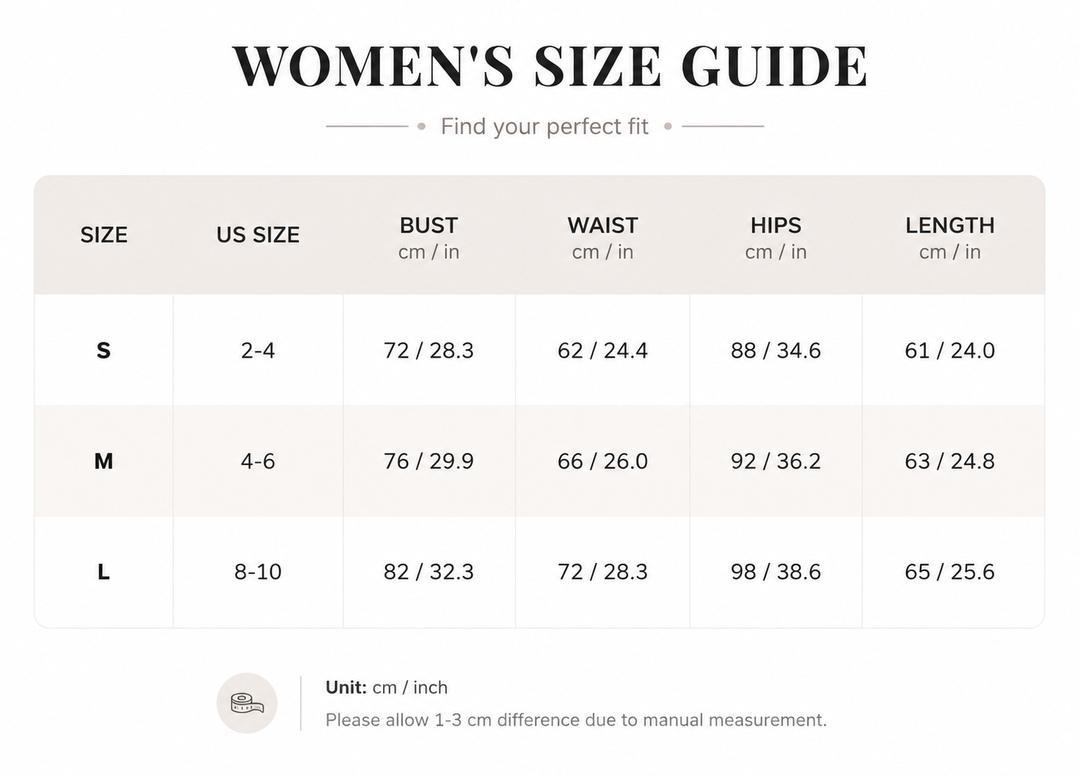Select the size L row label
Image resolution: width=1080 pixels, height=777 pixels.
pyautogui.click(x=103, y=572)
